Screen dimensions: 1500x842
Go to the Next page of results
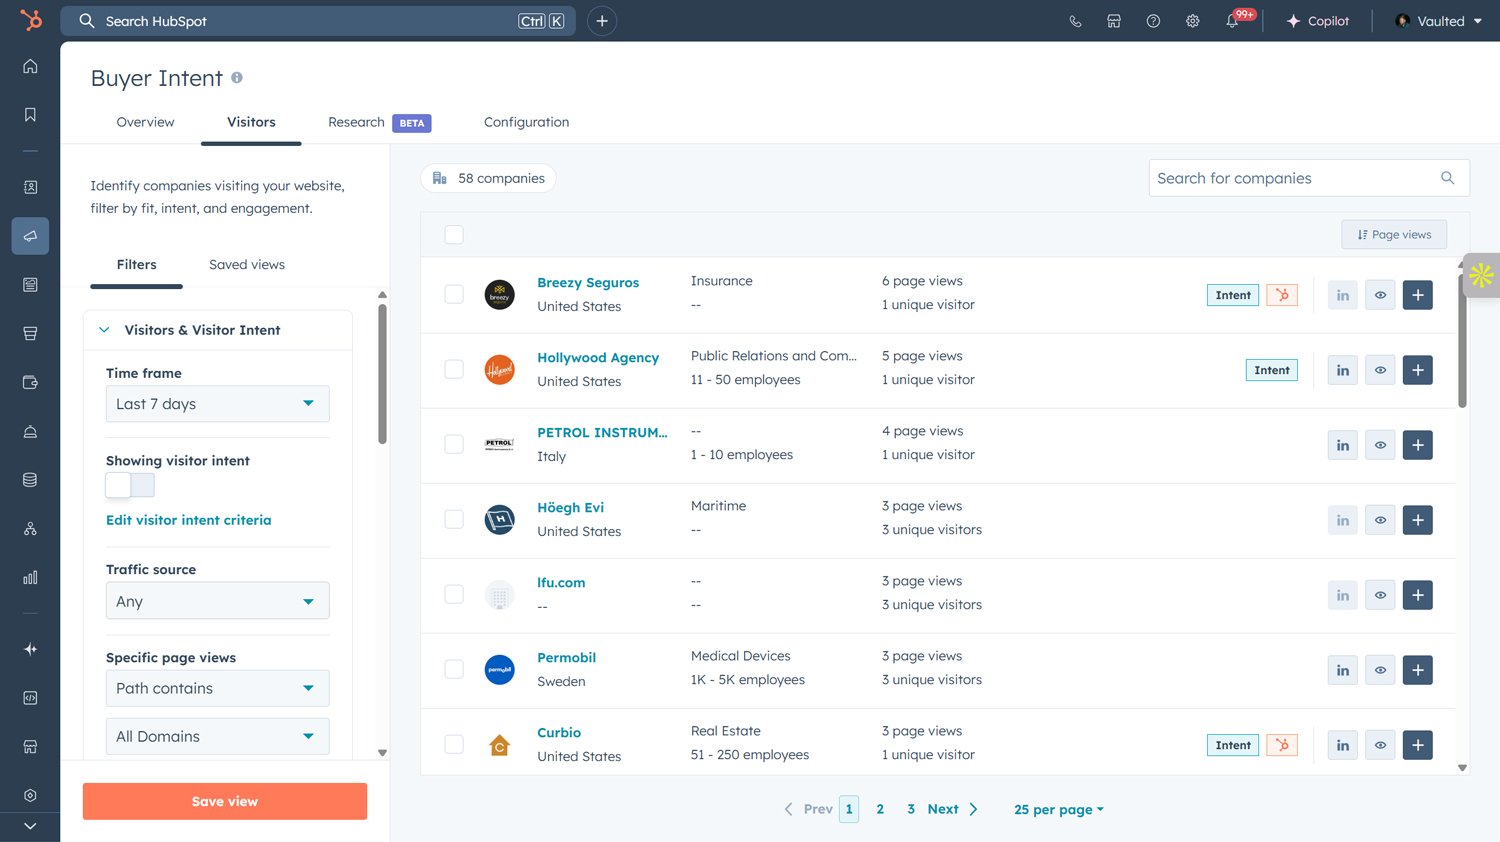click(x=952, y=809)
